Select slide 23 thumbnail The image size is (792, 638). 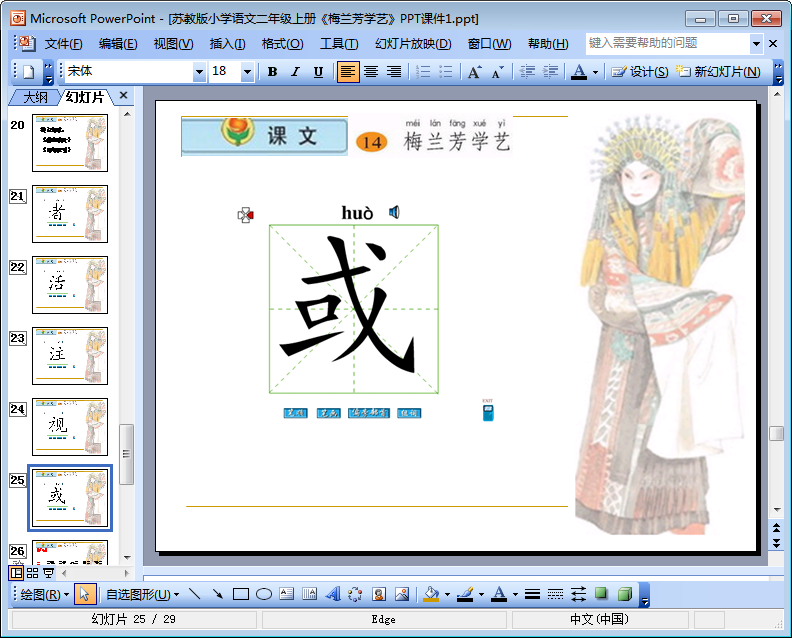[70, 356]
